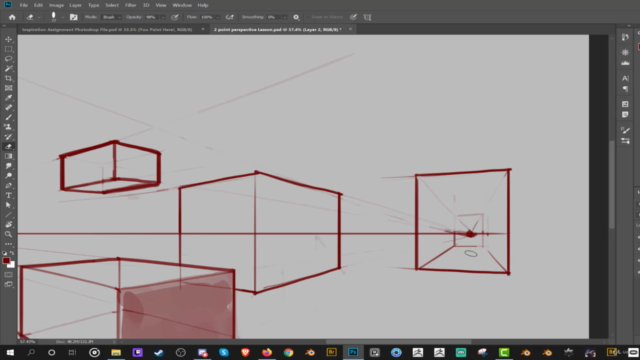Open the Character panel icon in right dock
This screenshot has height=360, width=640.
(x=625, y=78)
